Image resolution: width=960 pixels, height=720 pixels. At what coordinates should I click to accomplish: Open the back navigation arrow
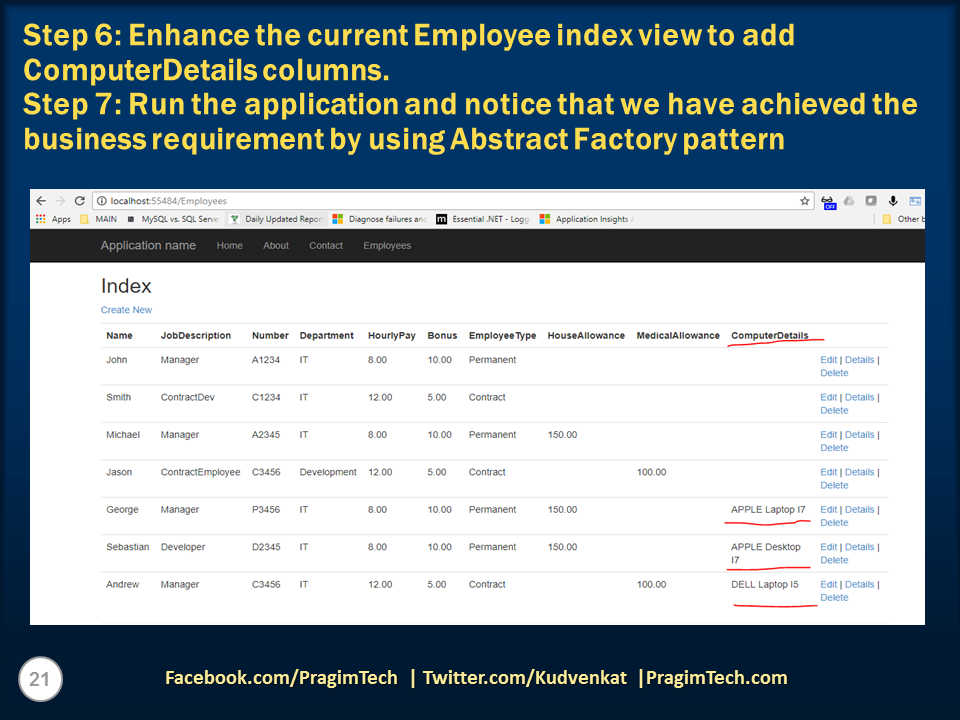[41, 199]
